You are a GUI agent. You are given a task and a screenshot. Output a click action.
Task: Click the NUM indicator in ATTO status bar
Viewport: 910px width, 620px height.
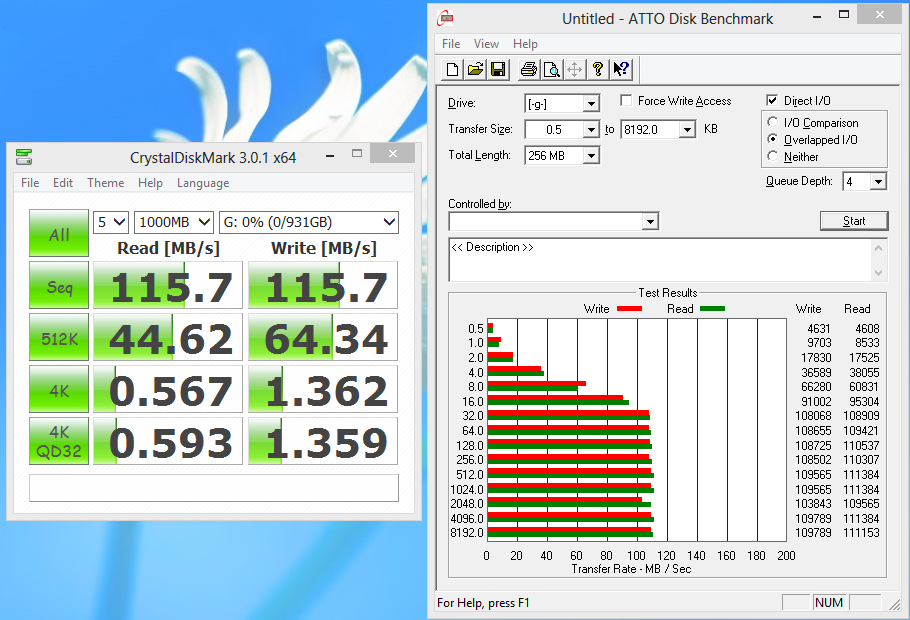tap(829, 603)
